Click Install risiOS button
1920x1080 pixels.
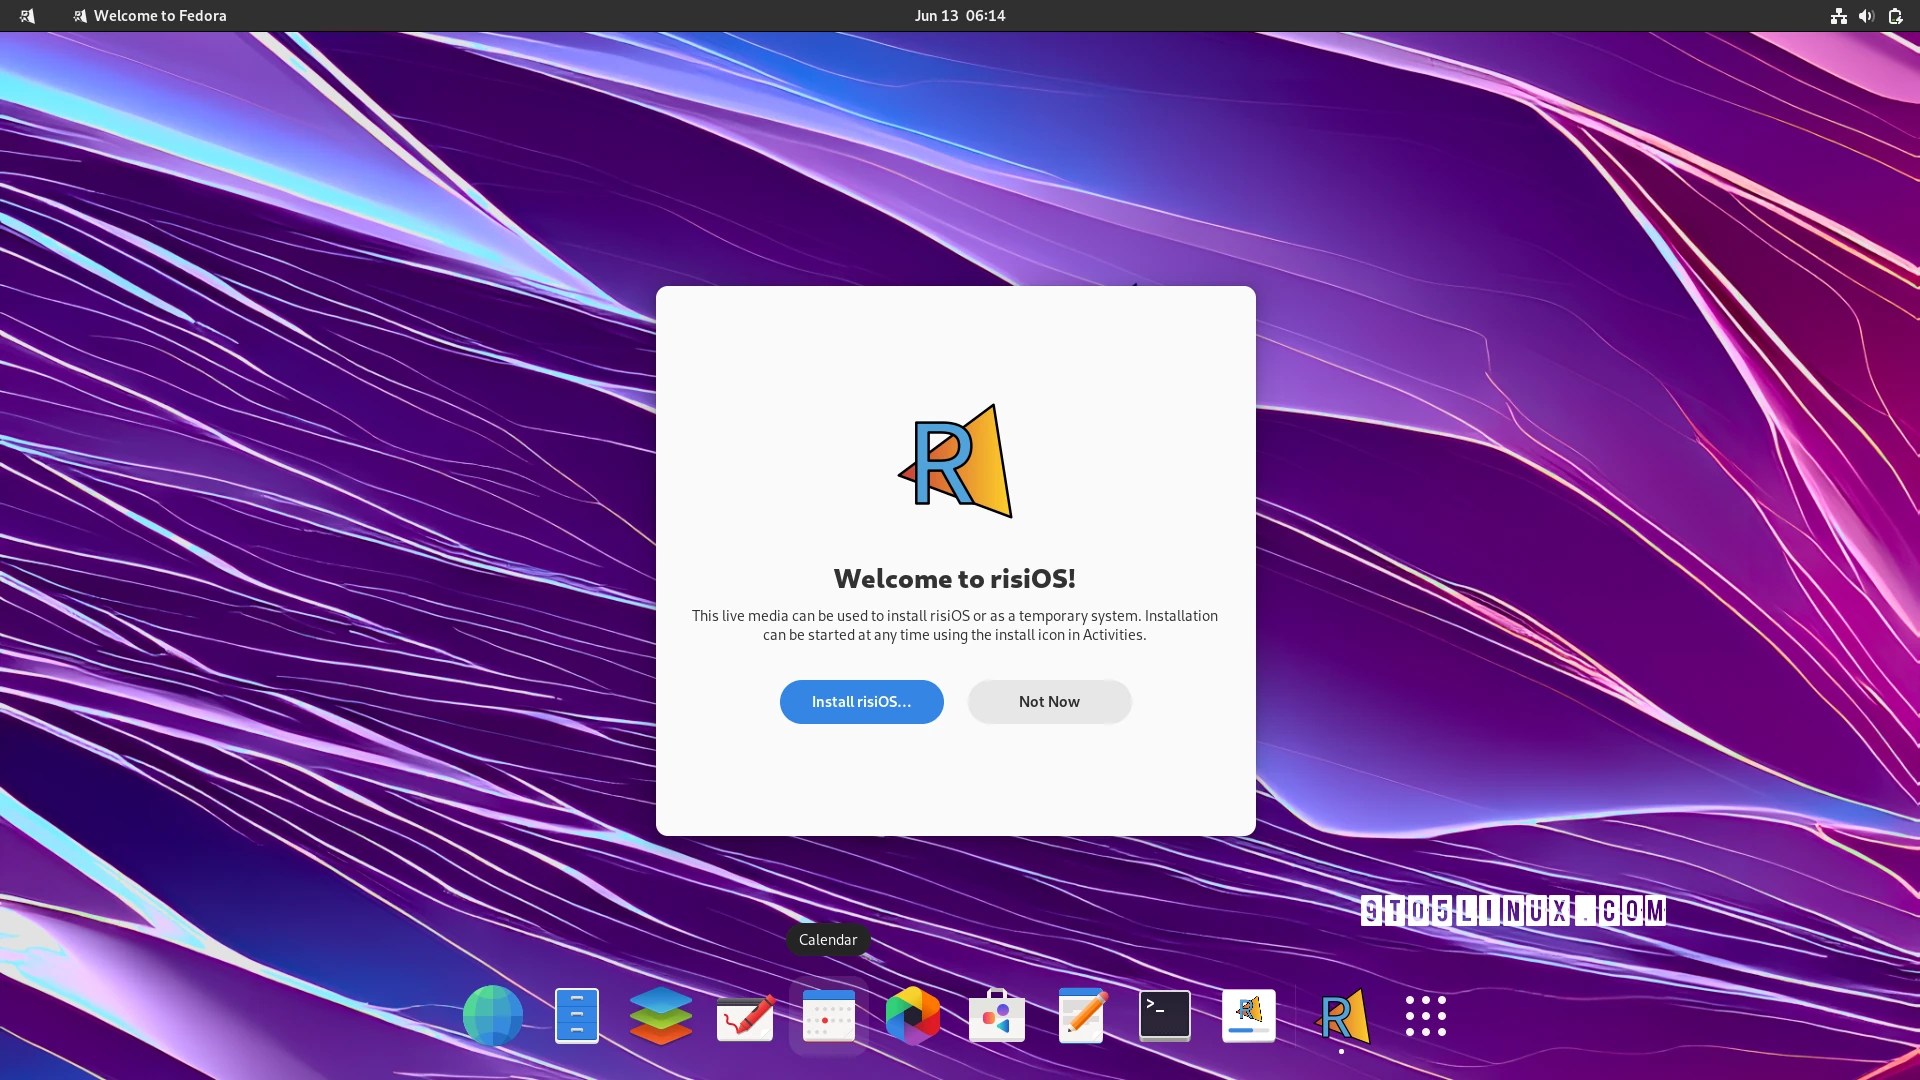pyautogui.click(x=861, y=702)
